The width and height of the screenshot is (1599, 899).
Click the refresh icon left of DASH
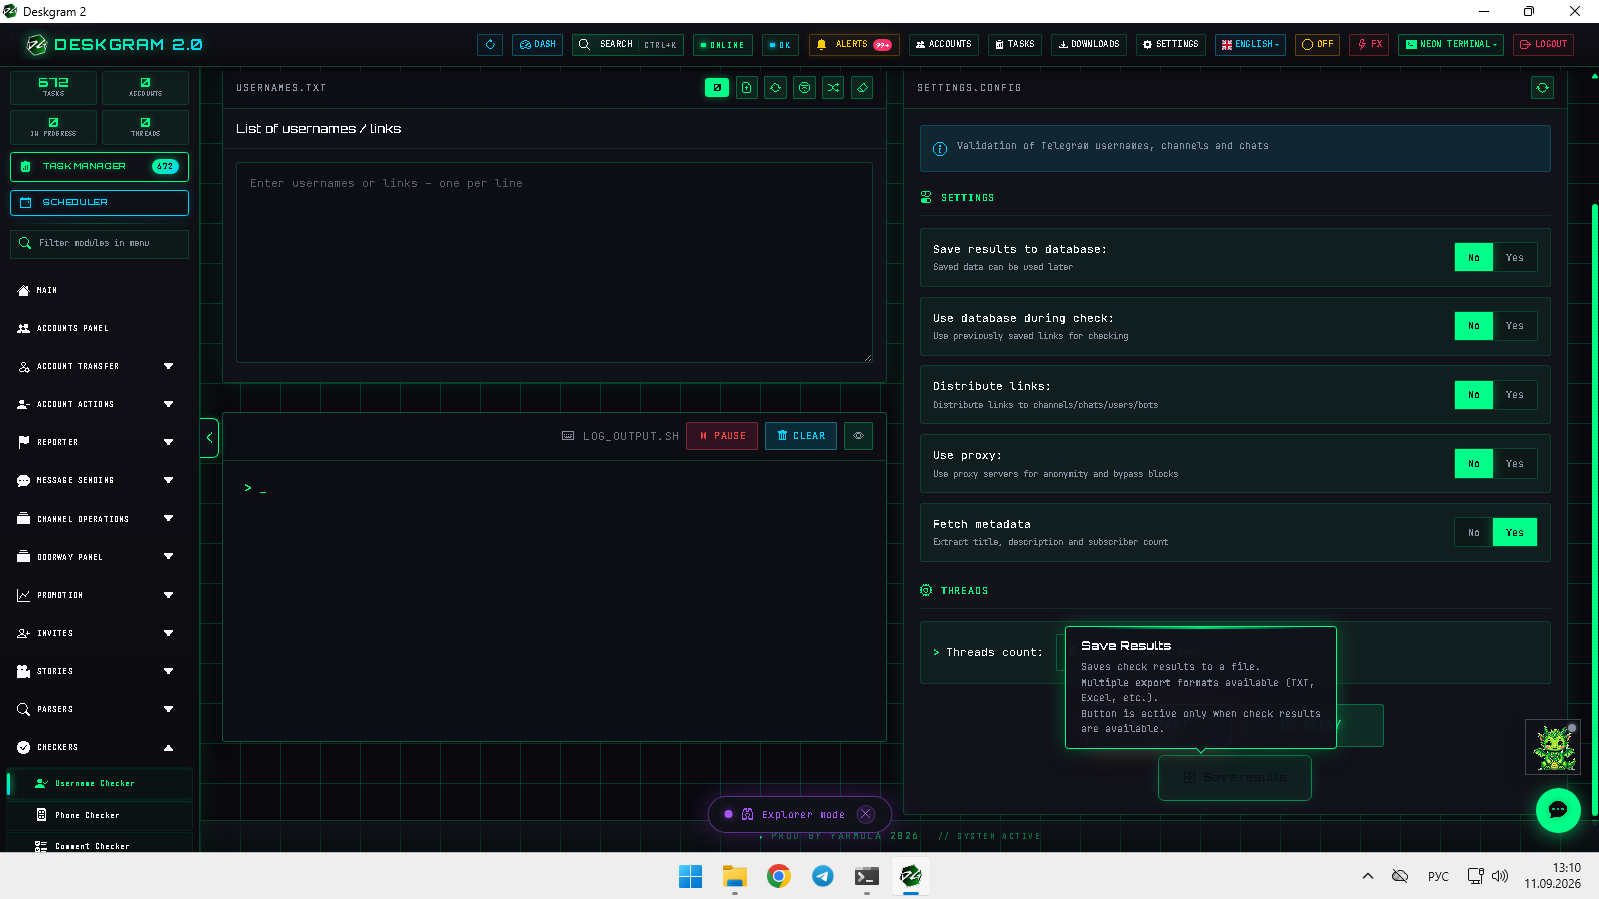point(490,44)
